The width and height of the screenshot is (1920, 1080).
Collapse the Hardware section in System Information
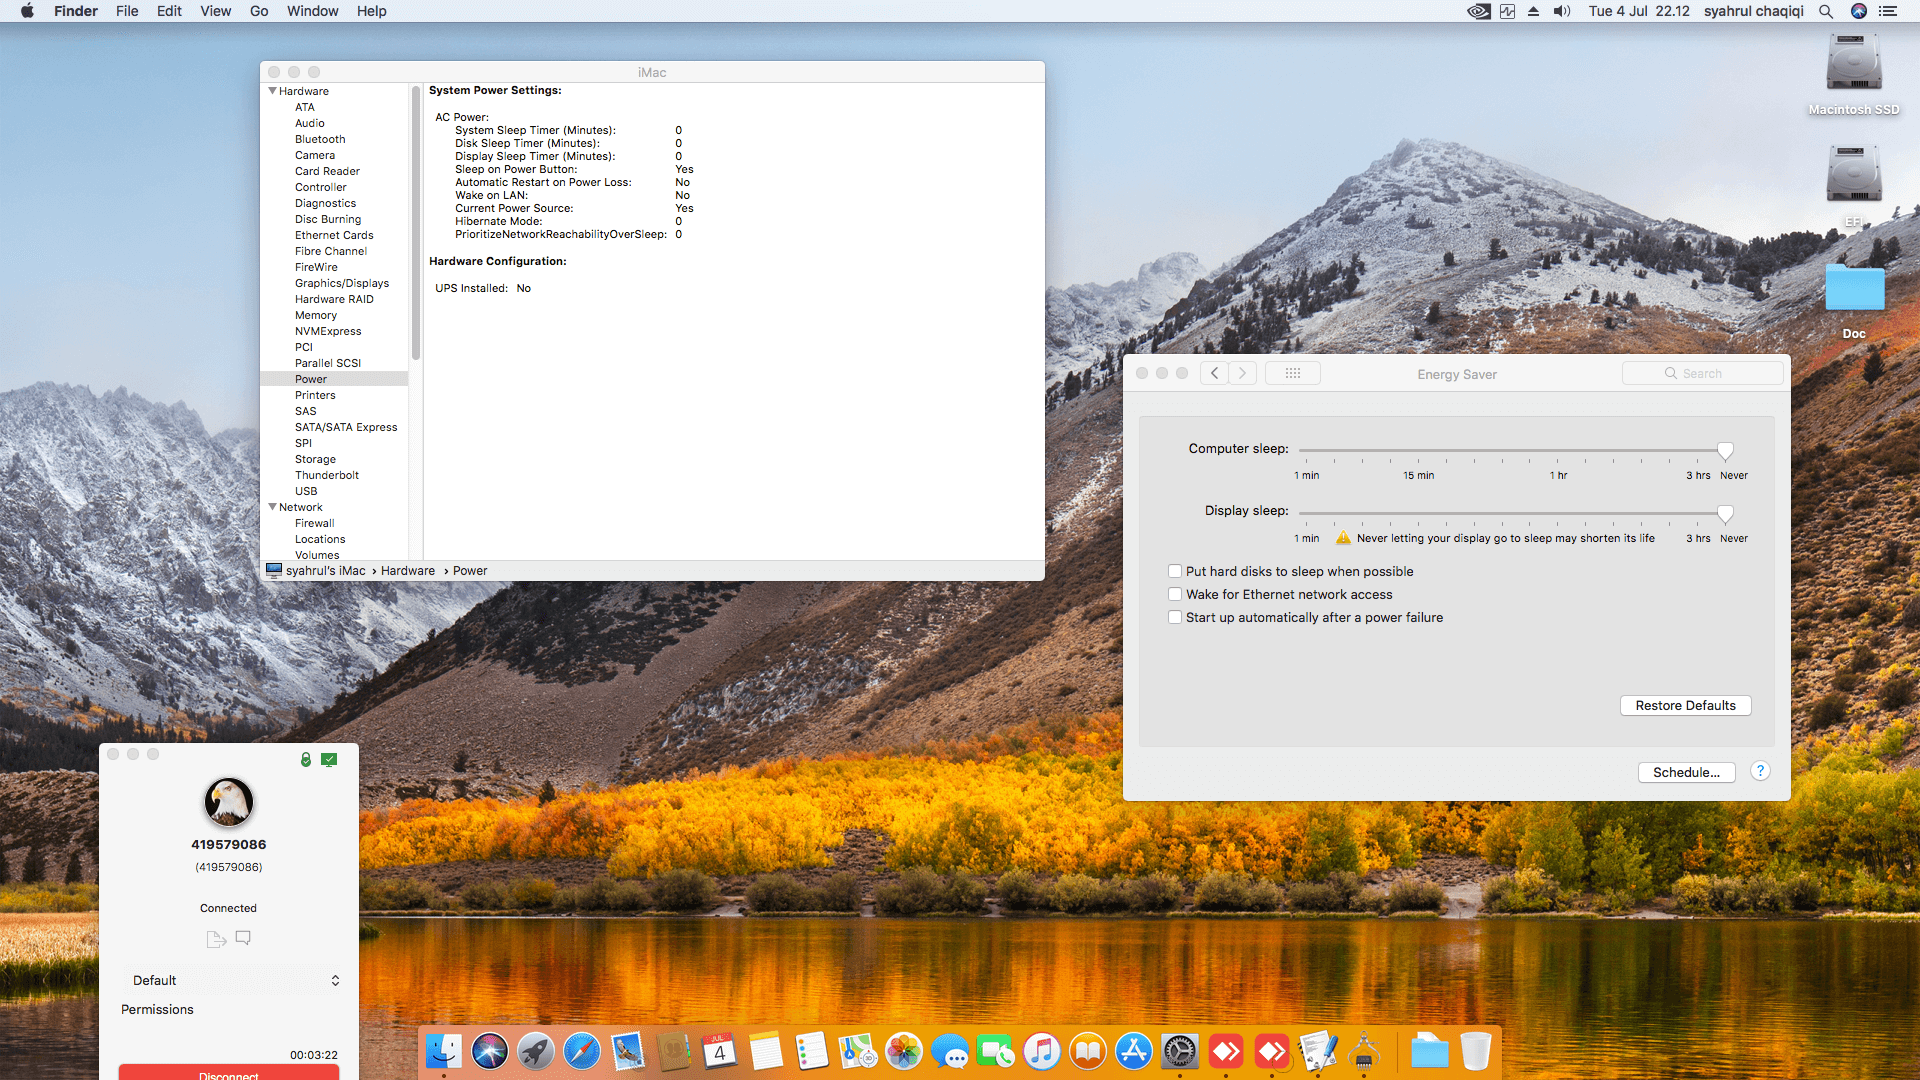tap(272, 90)
